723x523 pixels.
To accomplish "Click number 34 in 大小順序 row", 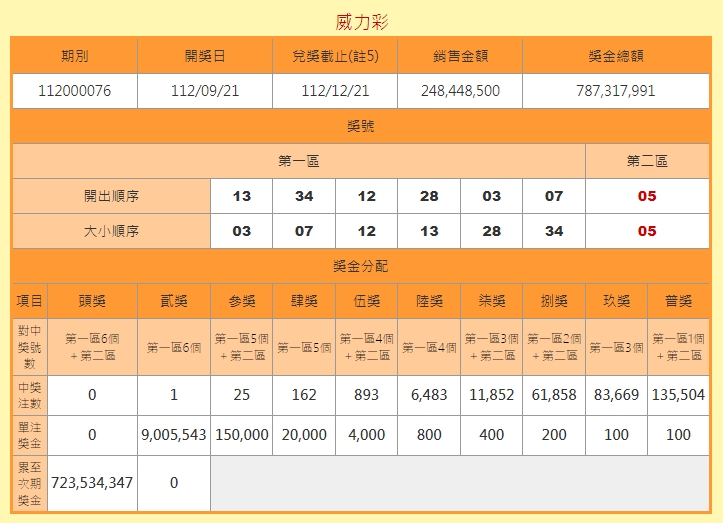I will point(554,231).
